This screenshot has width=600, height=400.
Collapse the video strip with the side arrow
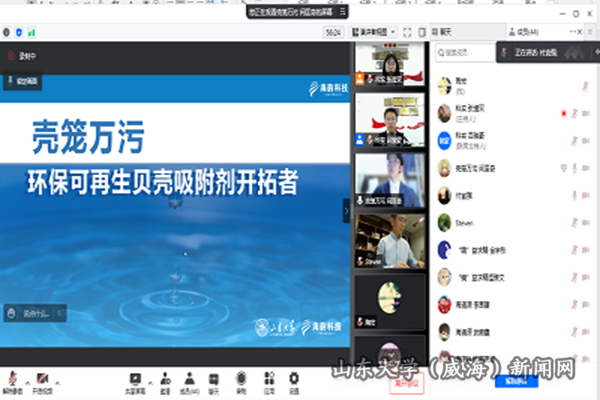tap(346, 211)
